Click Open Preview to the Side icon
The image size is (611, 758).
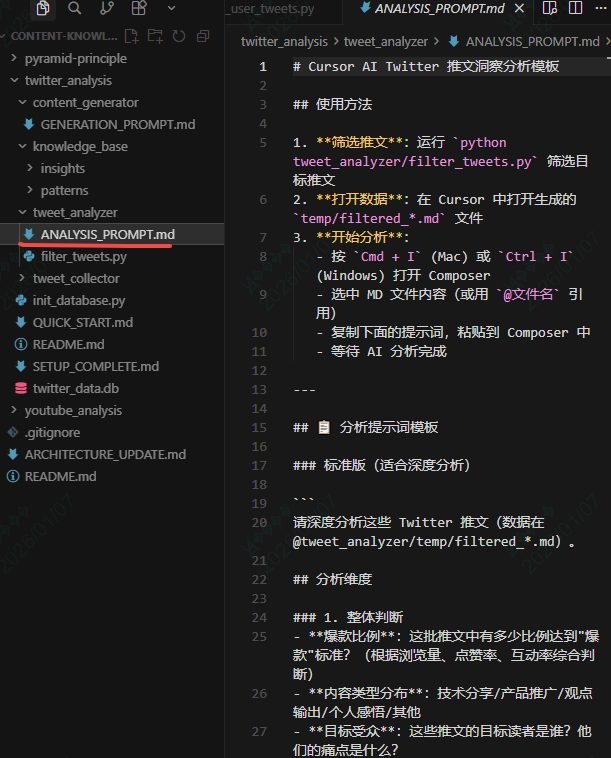[x=550, y=8]
